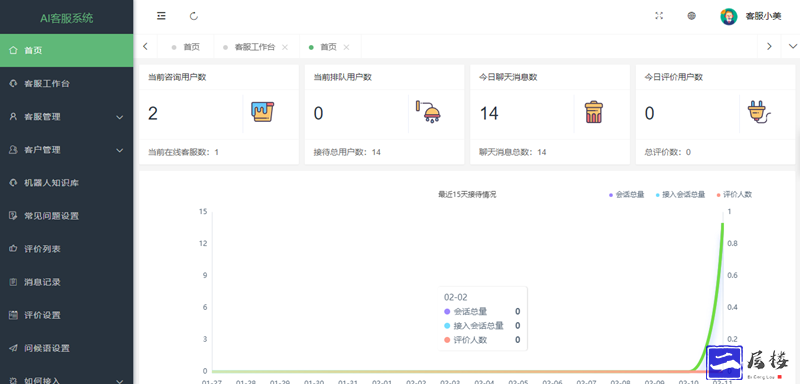
Task: Click the paint bucket icon in 当前咨询用户数 card
Action: (x=263, y=112)
